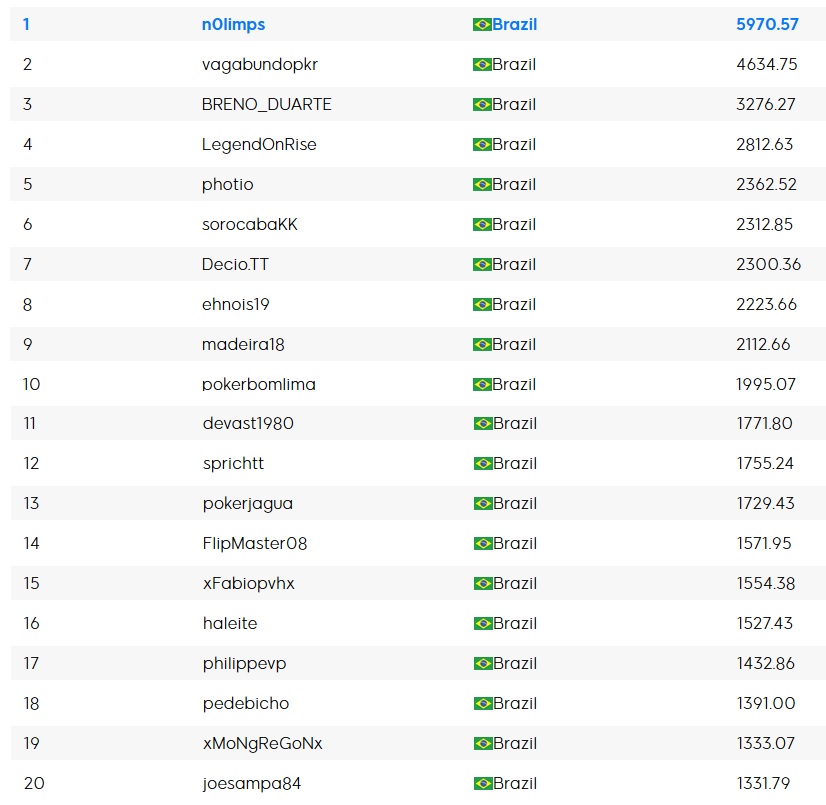Click the Brazil flag in Decio.TT row
Image resolution: width=826 pixels, height=805 pixels.
pyautogui.click(x=481, y=265)
